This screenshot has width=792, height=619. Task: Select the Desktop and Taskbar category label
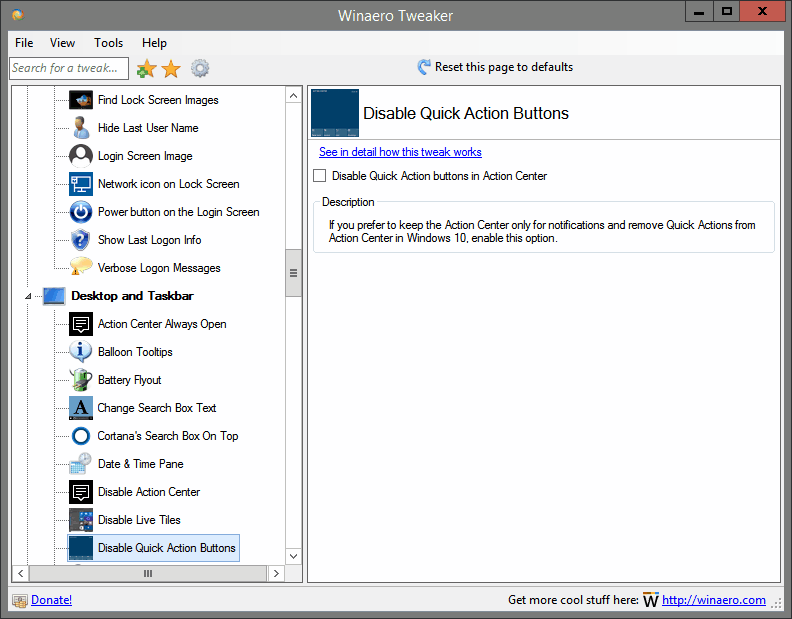pyautogui.click(x=132, y=296)
